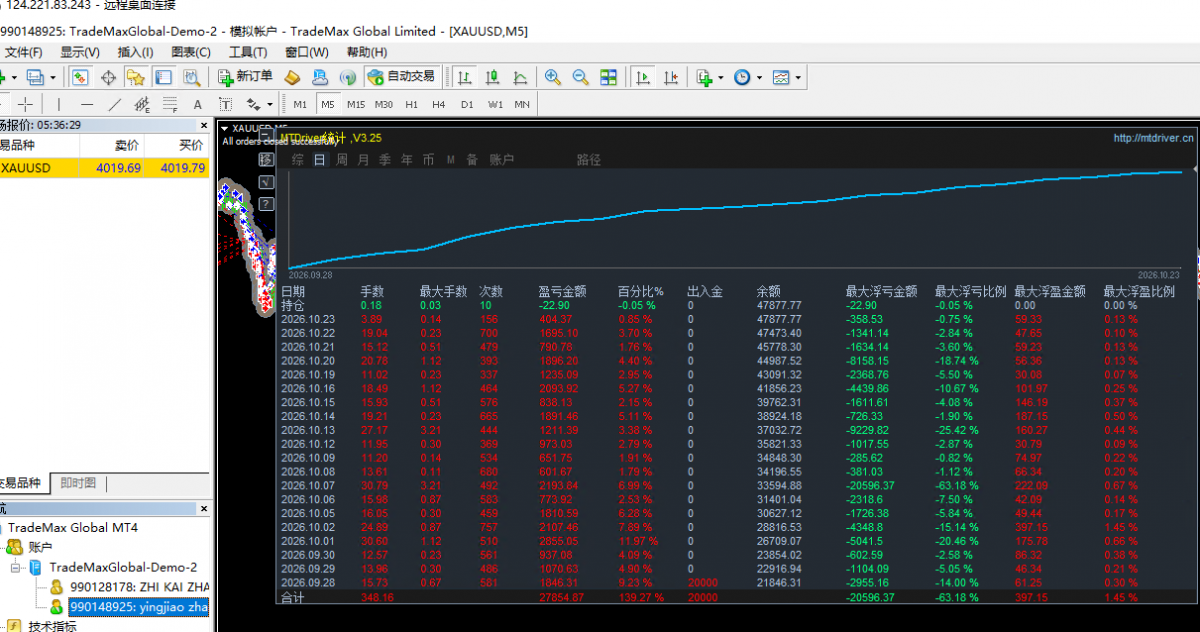This screenshot has width=1200, height=632.
Task: Open the 图表(C) menu
Action: 191,52
